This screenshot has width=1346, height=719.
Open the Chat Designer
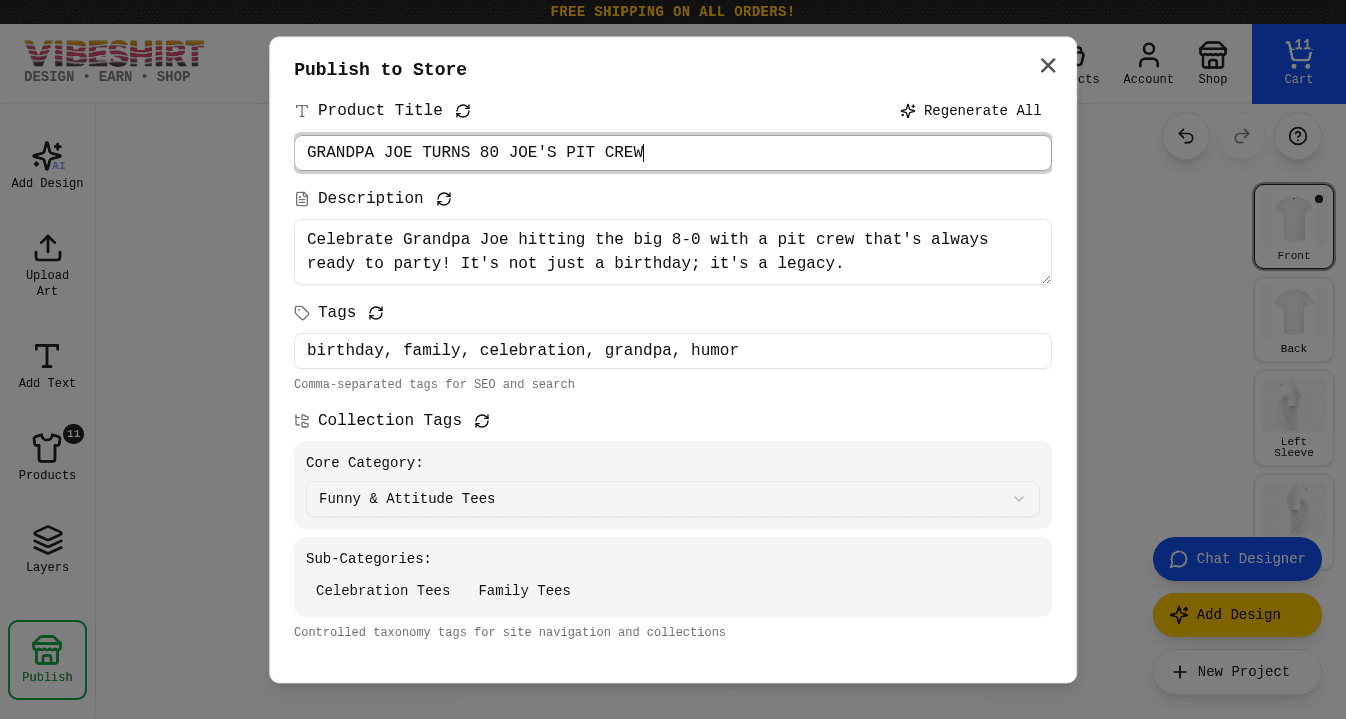(1237, 559)
